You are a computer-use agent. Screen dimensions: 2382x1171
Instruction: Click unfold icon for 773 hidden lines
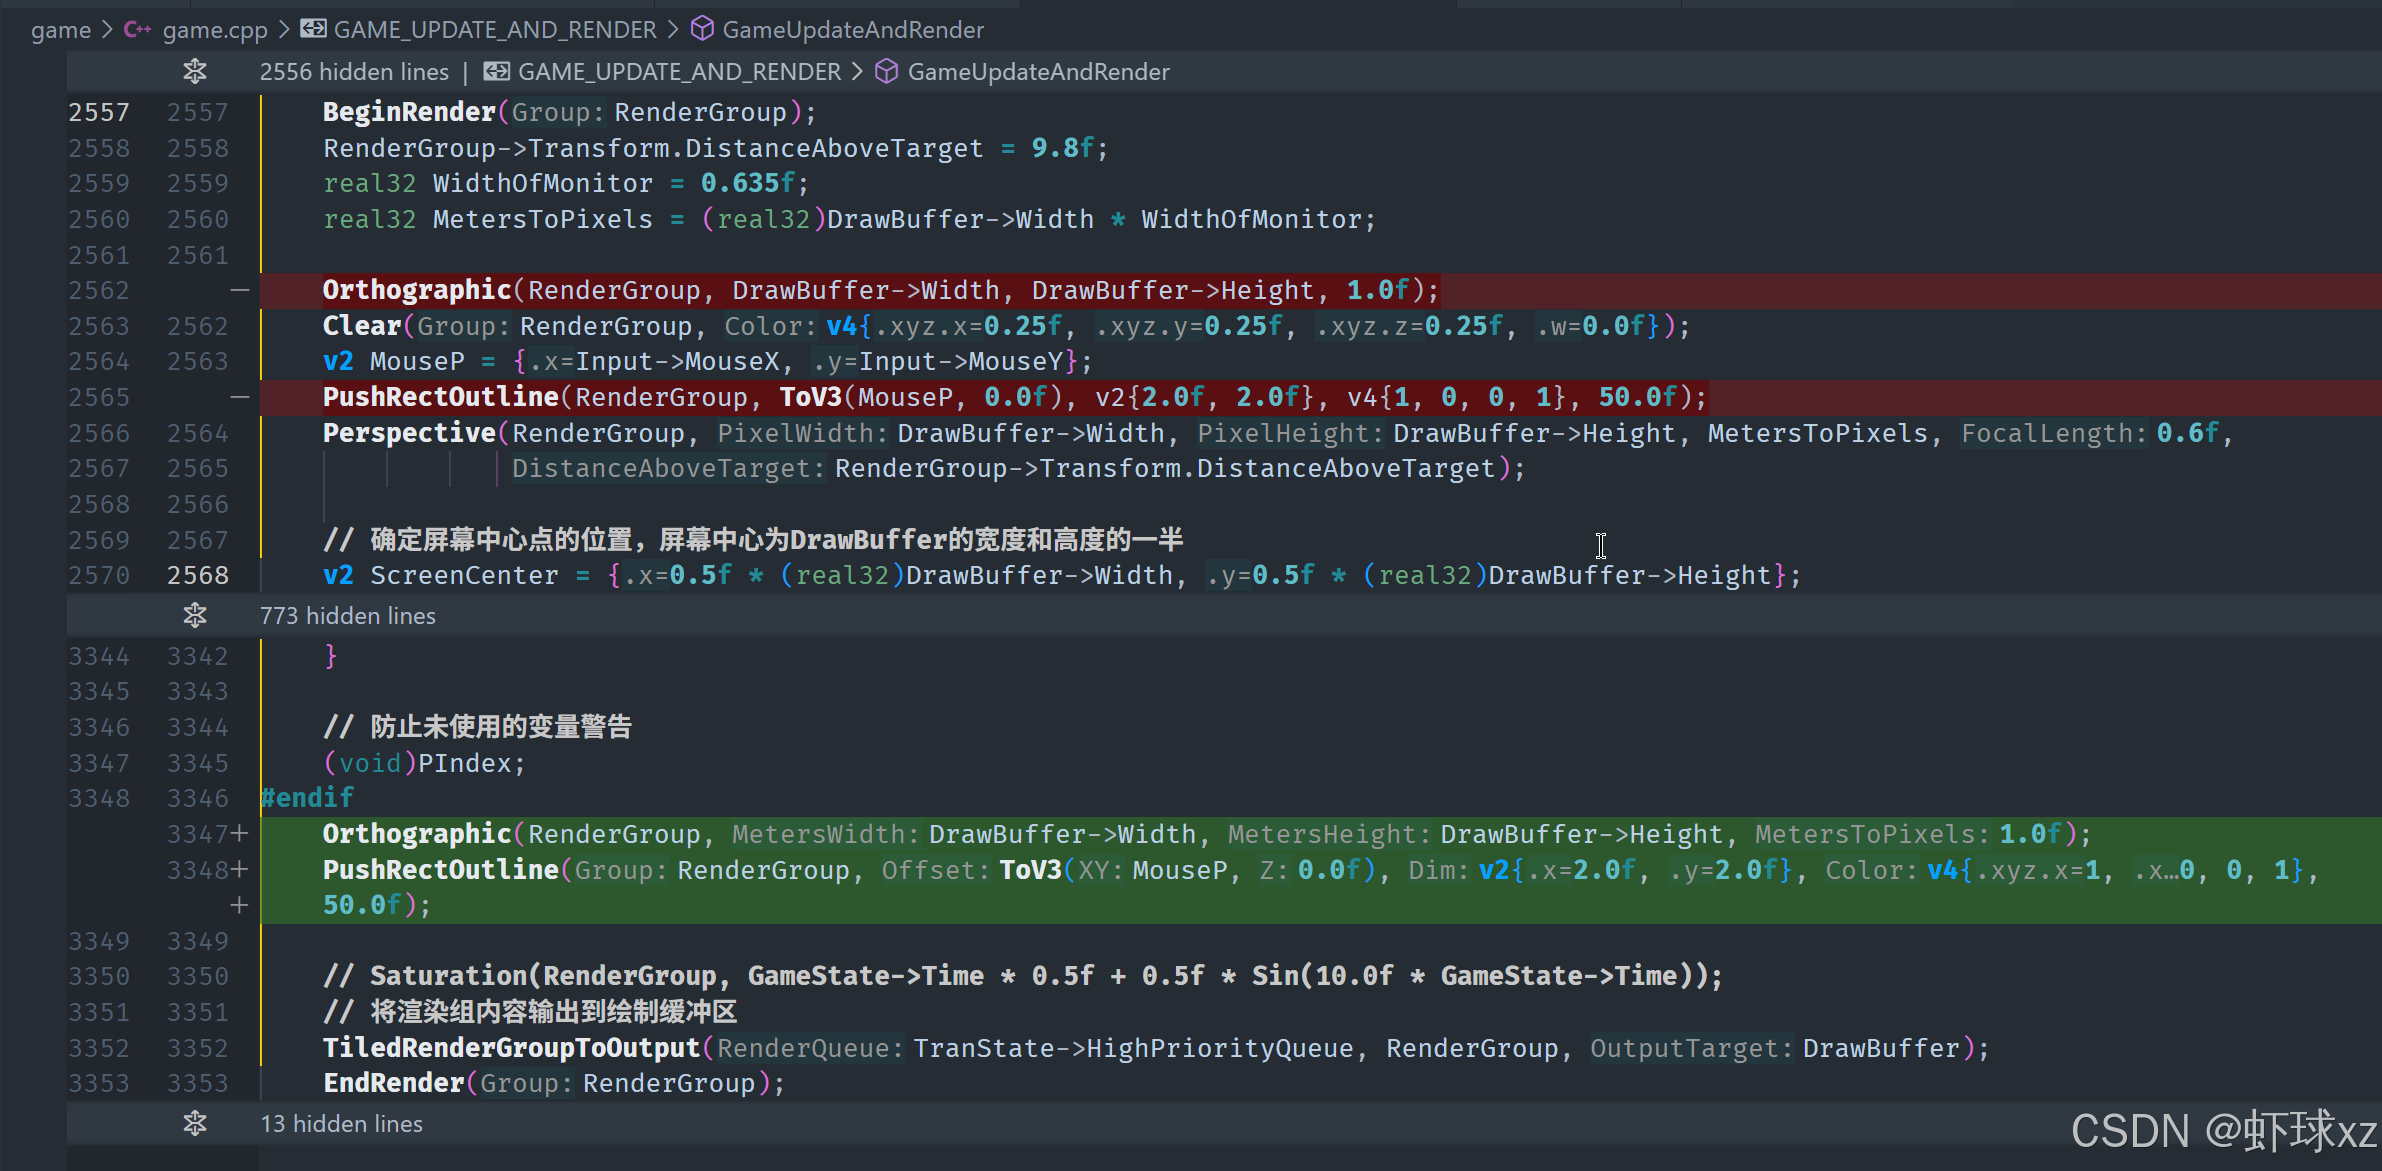(x=195, y=615)
